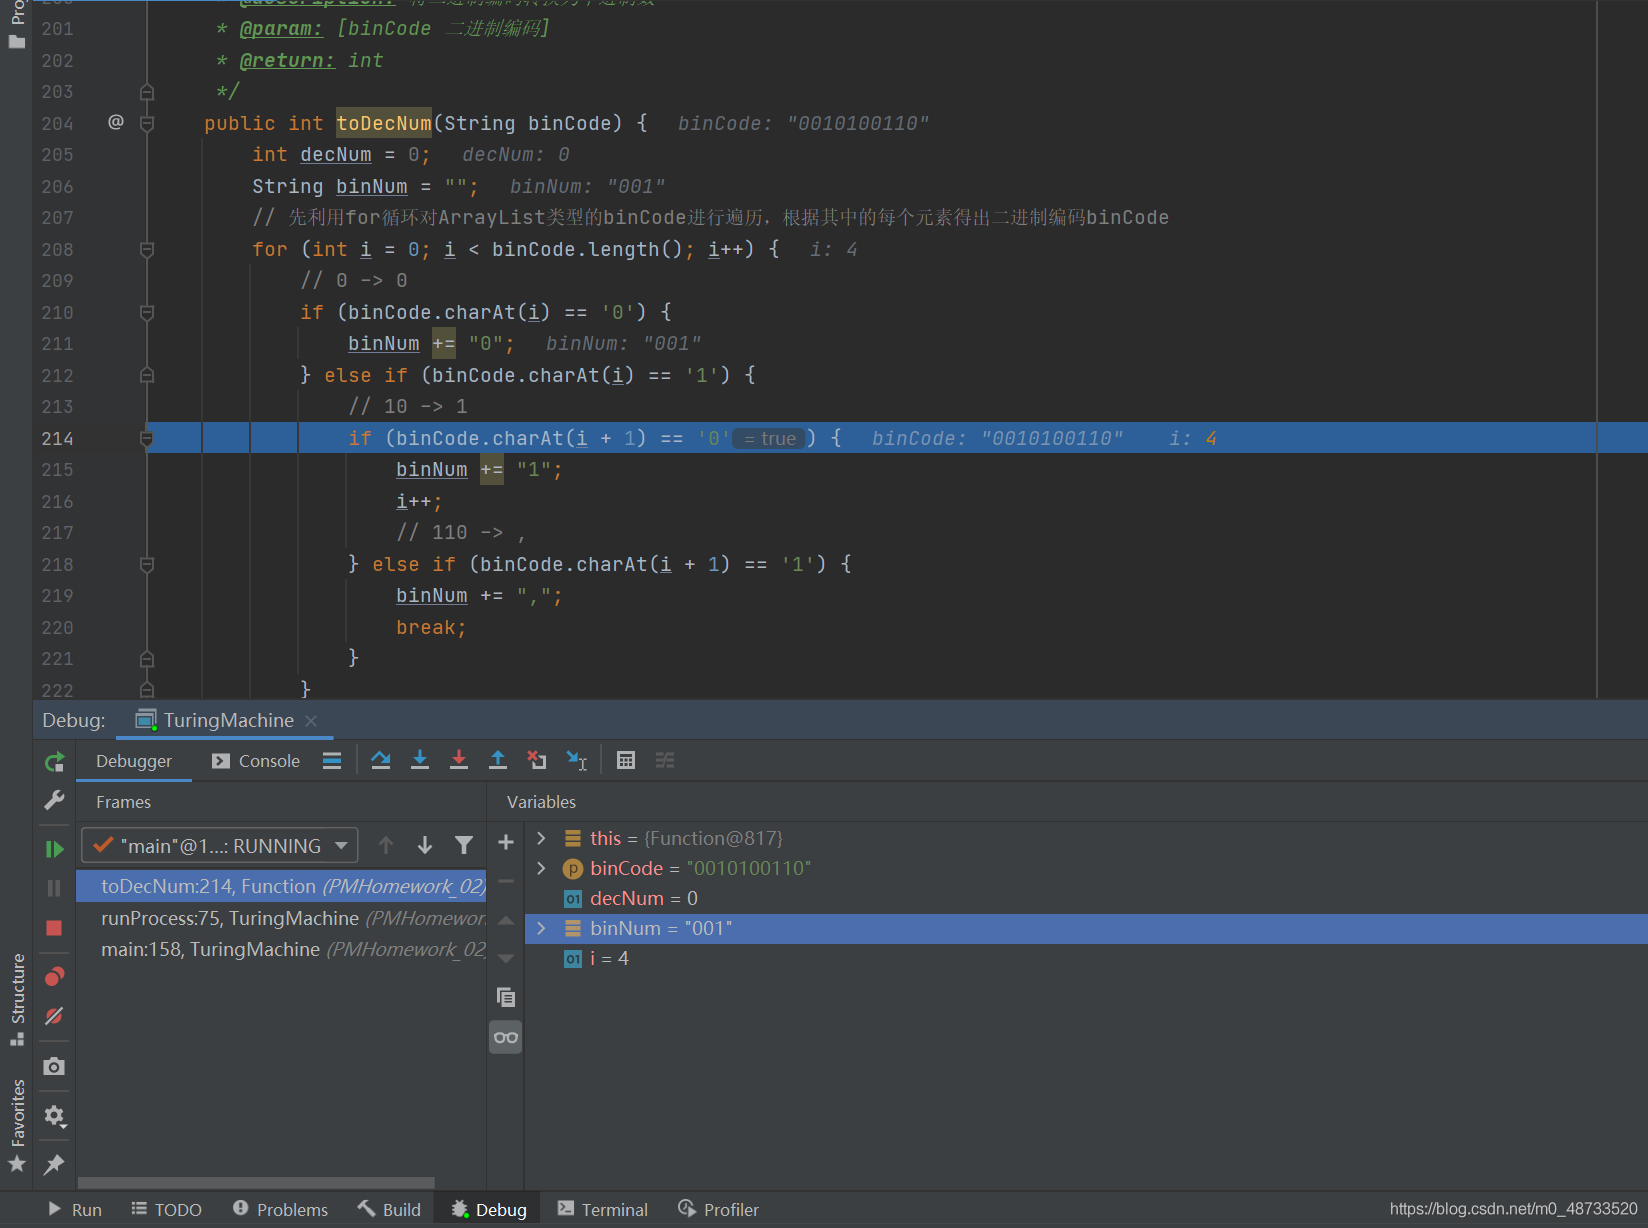The image size is (1648, 1228).
Task: Click the Run to Cursor icon
Action: pos(576,760)
